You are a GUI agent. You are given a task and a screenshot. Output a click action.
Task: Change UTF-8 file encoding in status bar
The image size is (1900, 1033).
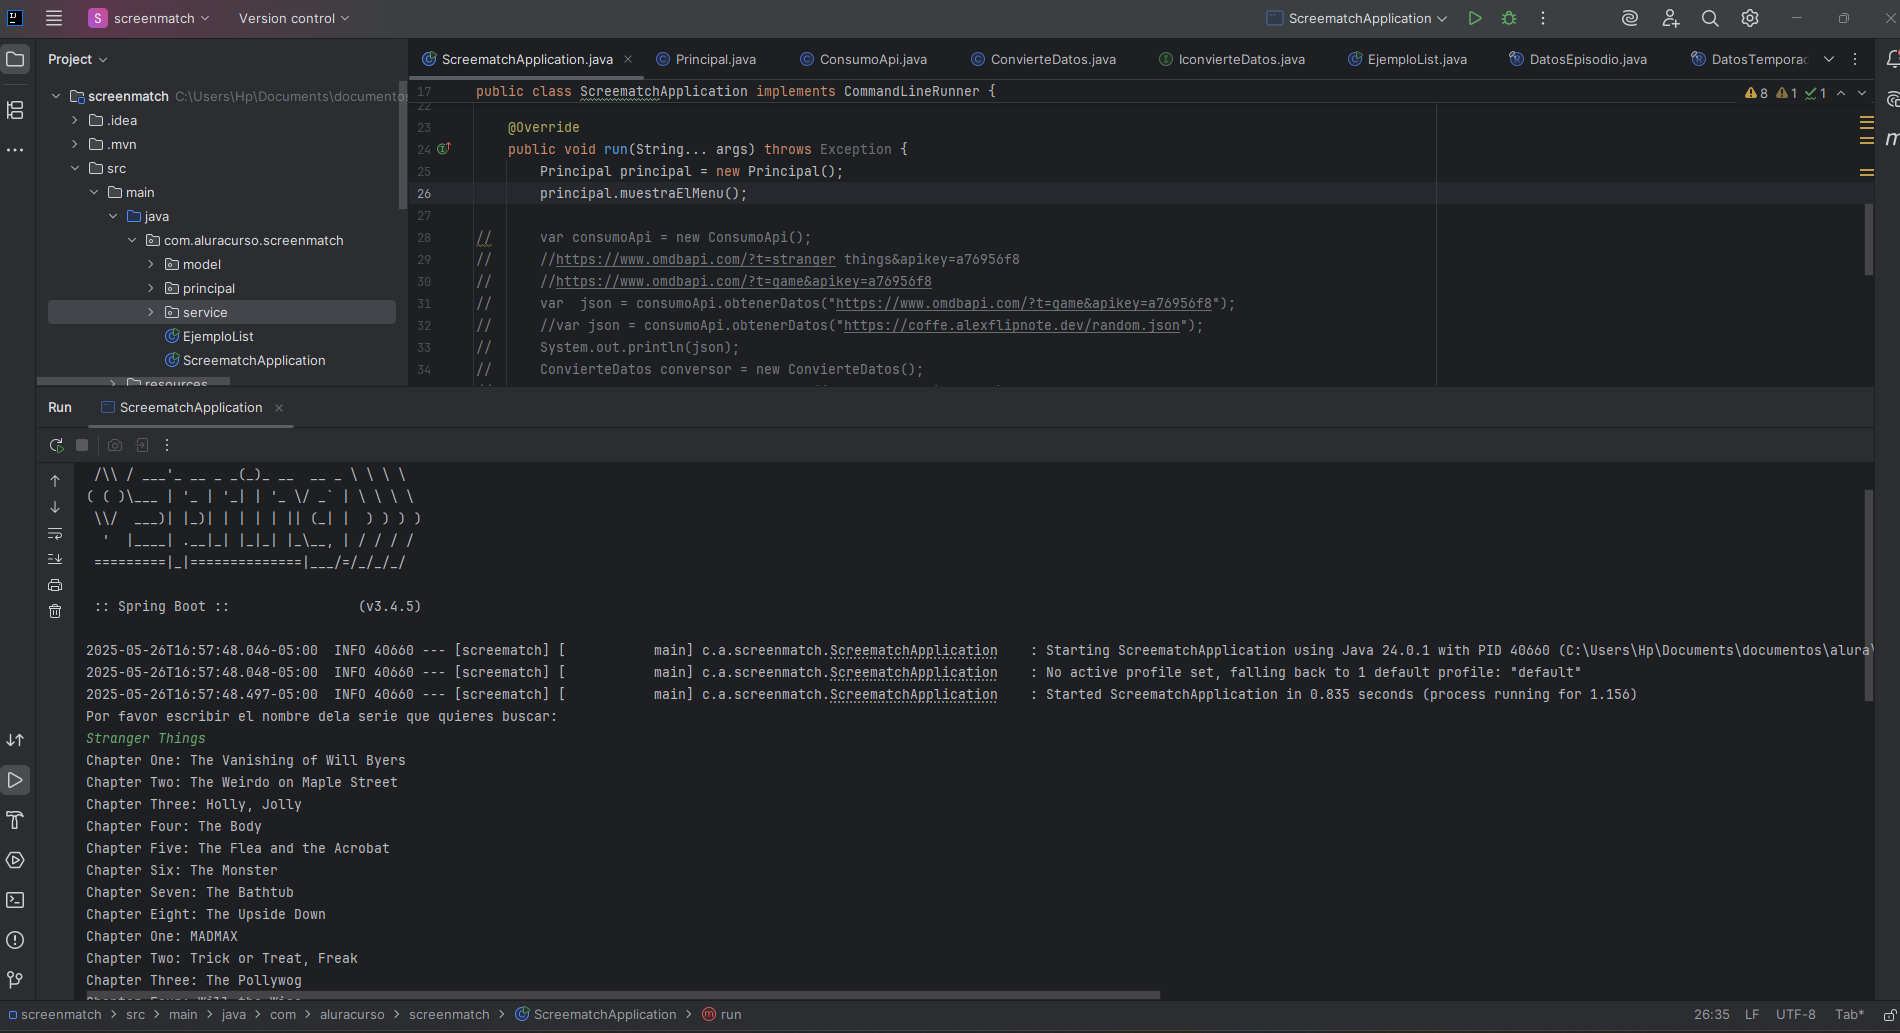[x=1796, y=1014]
